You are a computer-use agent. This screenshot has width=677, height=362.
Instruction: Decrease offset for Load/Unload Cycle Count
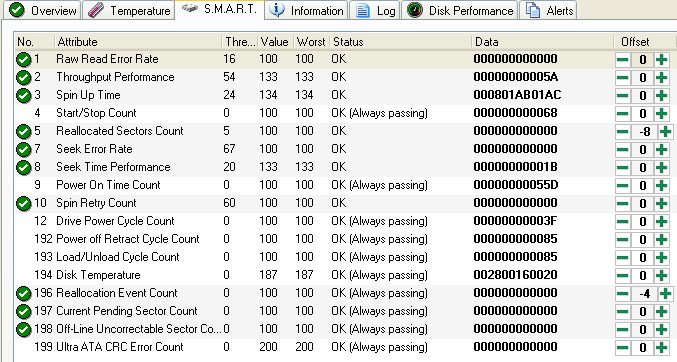click(623, 257)
